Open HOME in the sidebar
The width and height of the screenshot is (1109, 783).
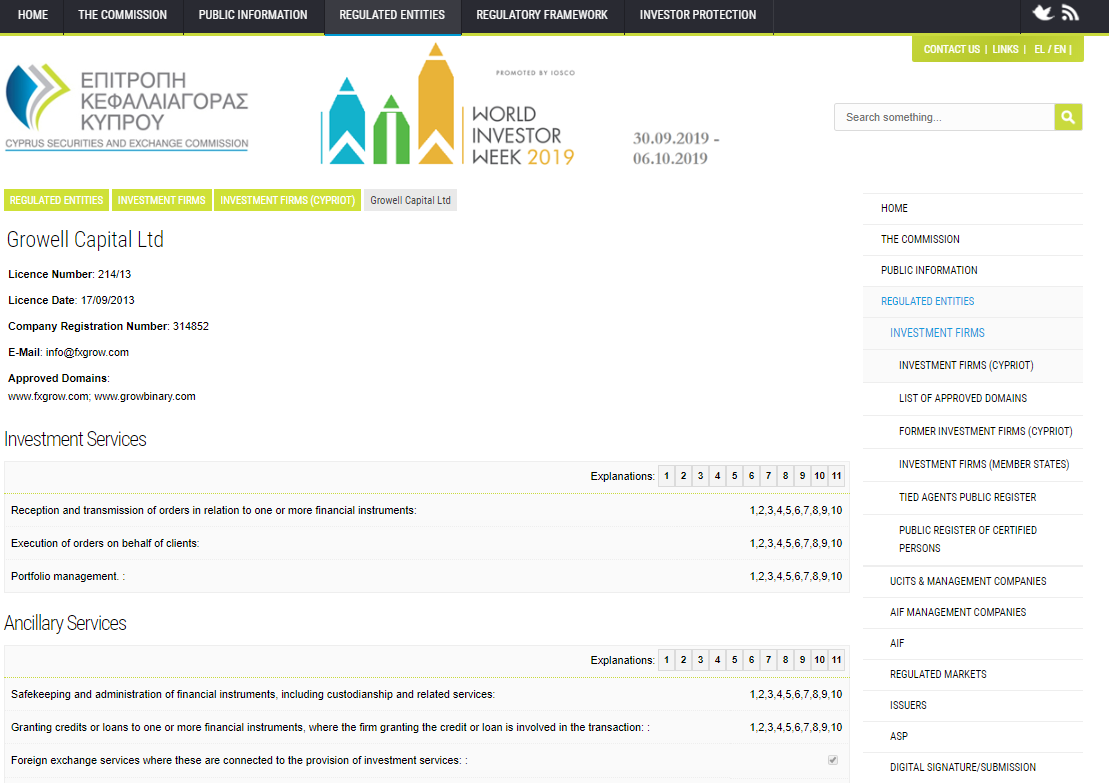click(972, 209)
